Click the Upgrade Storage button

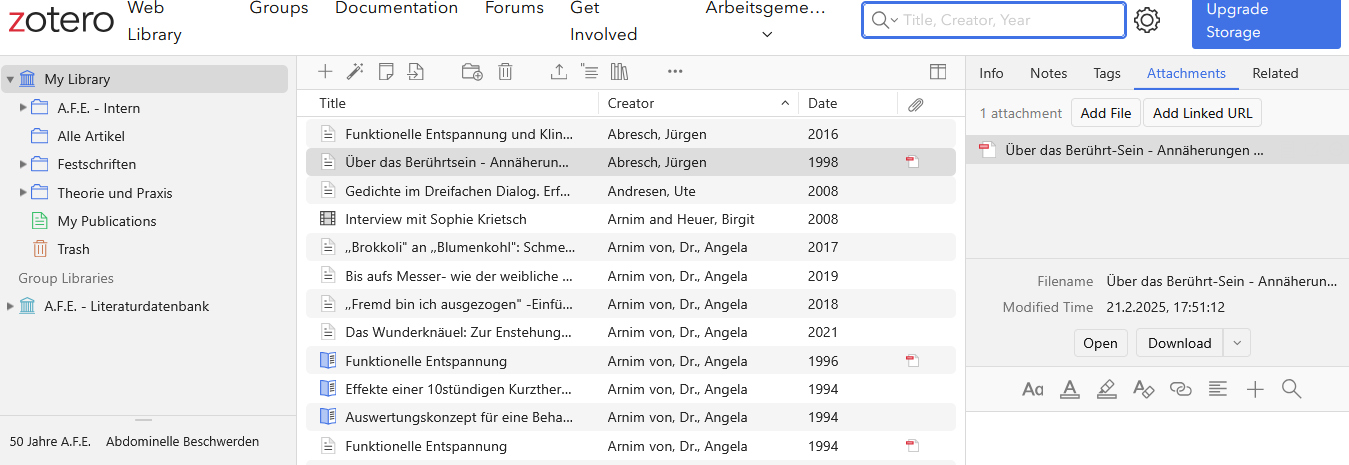point(1266,21)
